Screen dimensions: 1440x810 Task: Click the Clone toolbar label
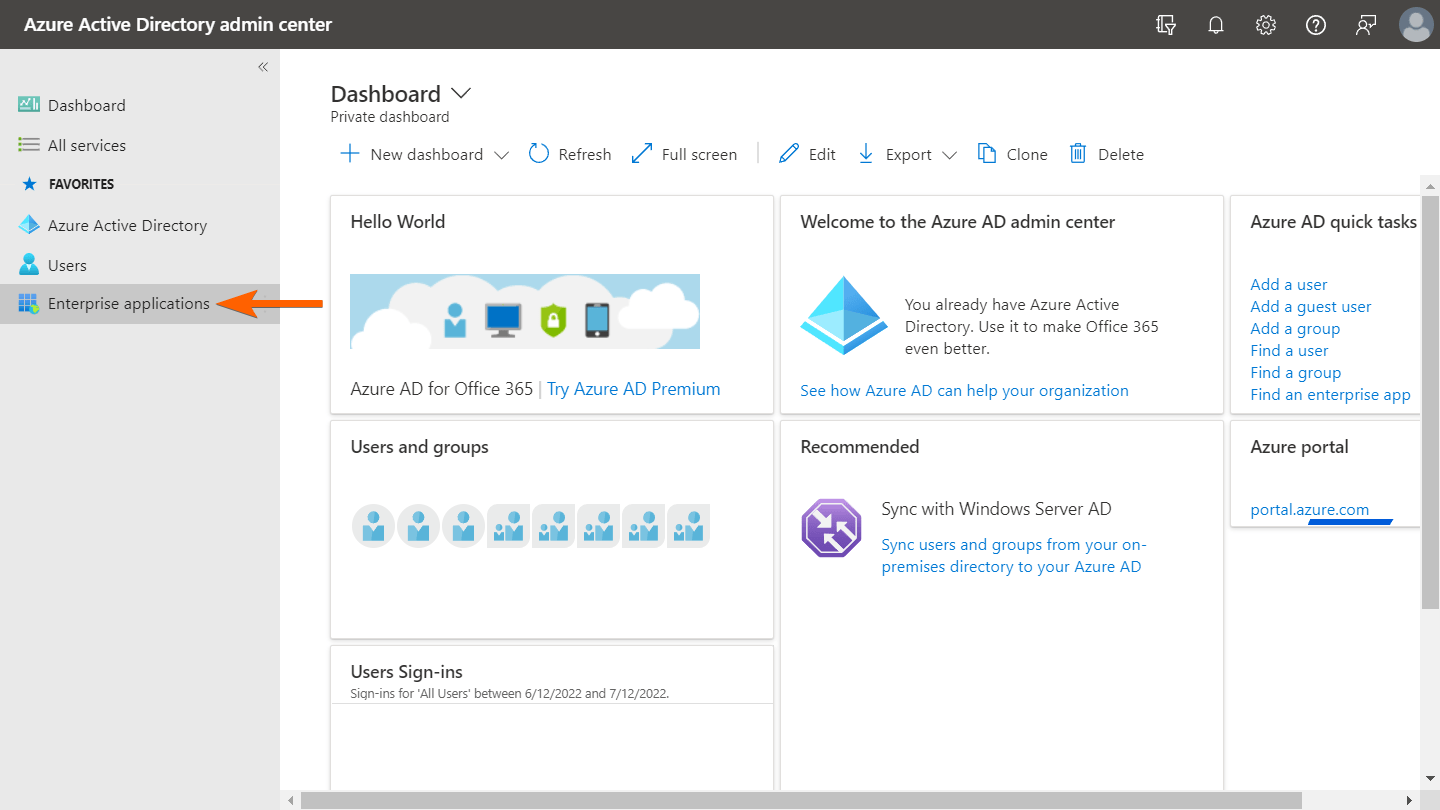1027,154
